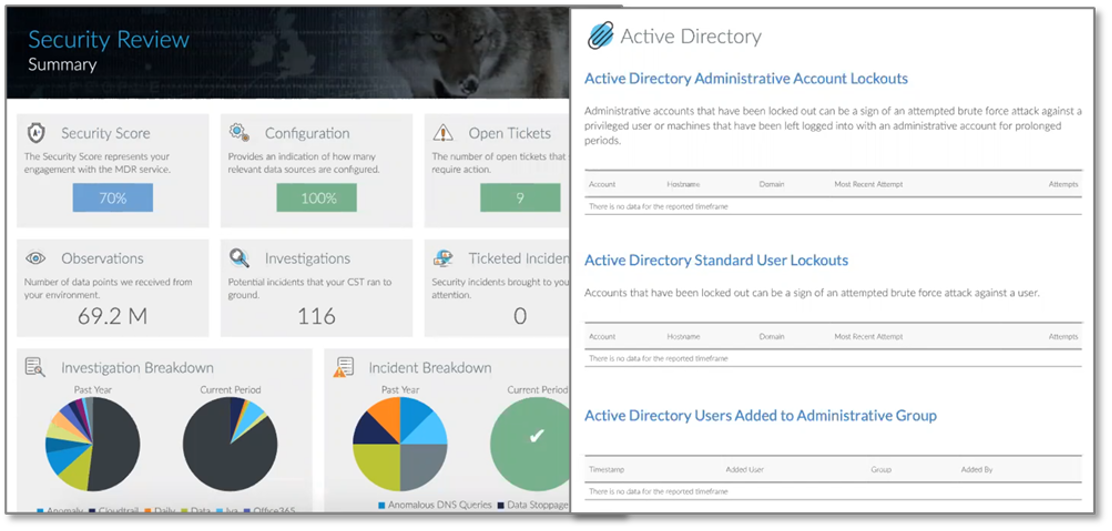Click the Open Tickets warning triangle icon

[443, 133]
